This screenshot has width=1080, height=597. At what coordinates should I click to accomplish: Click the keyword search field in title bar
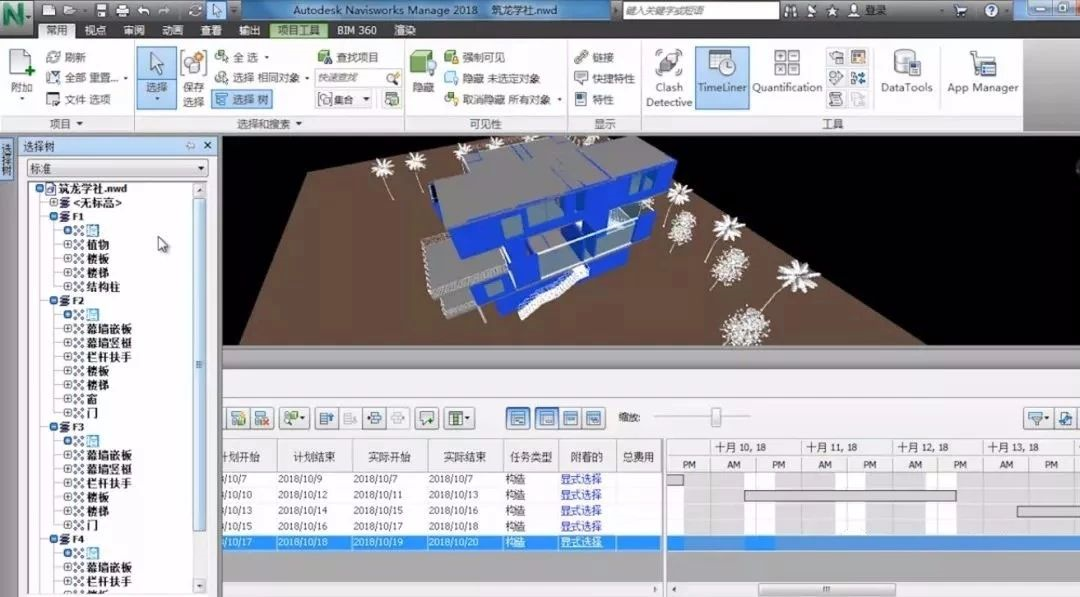699,10
